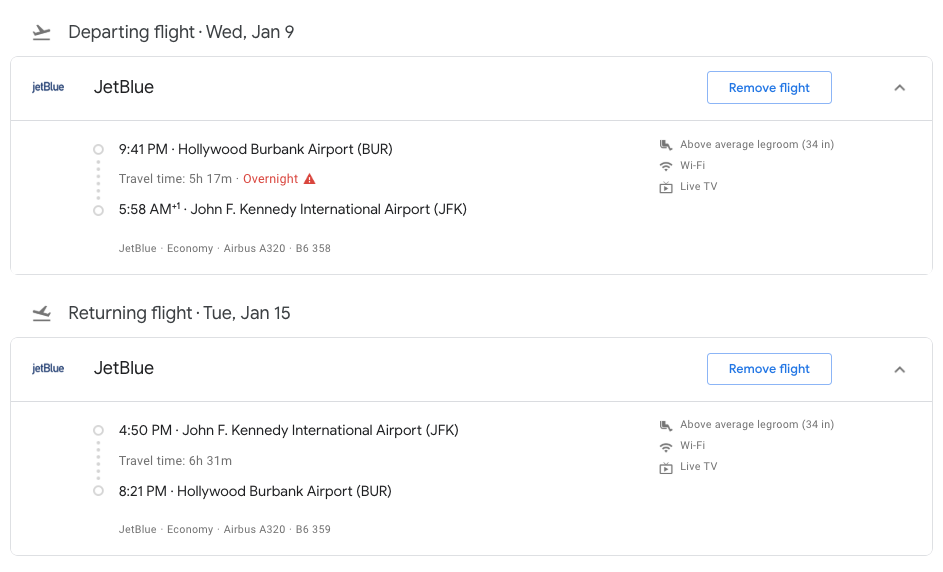The image size is (943, 572).
Task: Click the 9:41 PM Burbank departure line
Action: 255,150
